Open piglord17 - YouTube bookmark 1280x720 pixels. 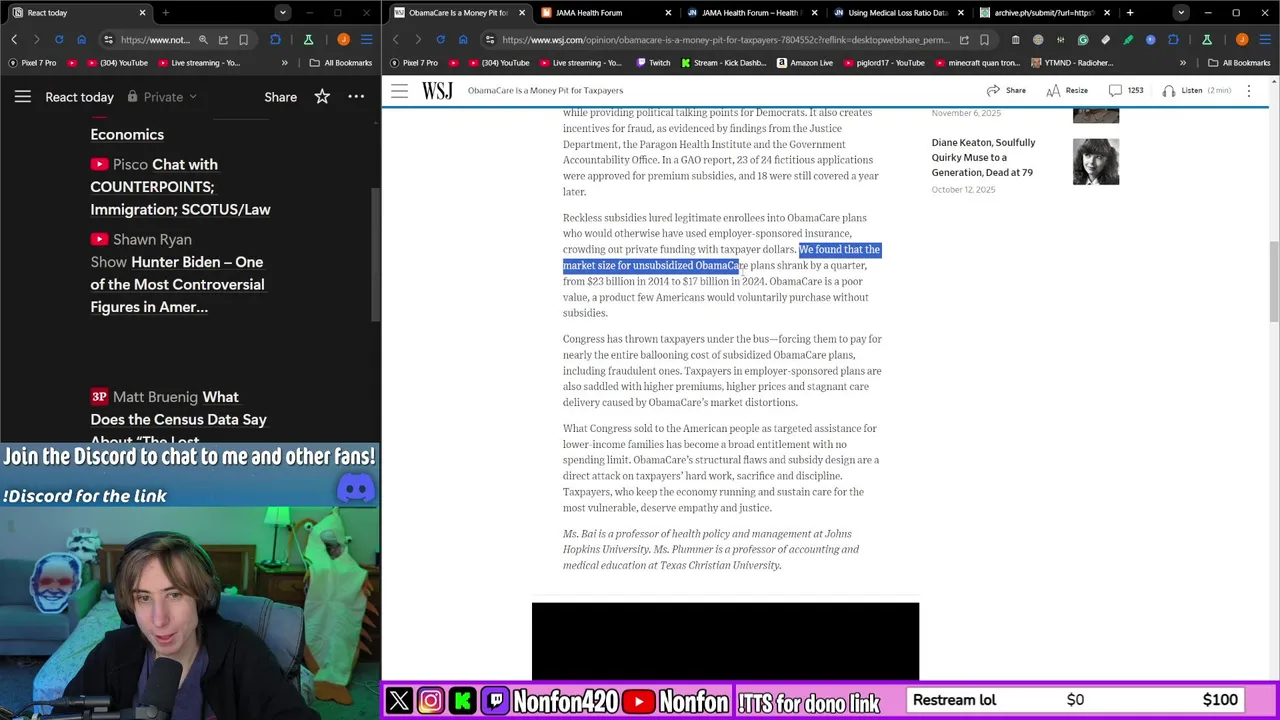882,63
